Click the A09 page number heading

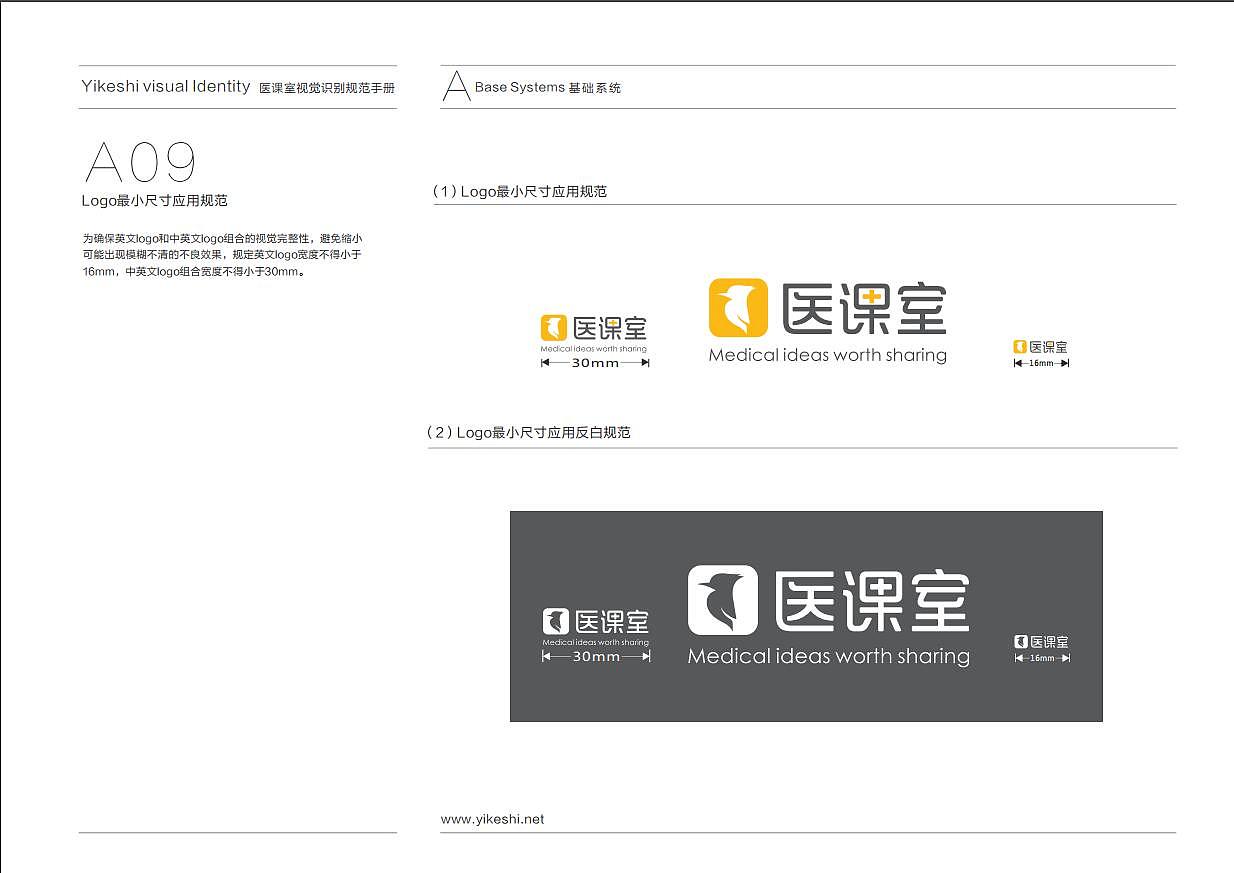tap(140, 162)
